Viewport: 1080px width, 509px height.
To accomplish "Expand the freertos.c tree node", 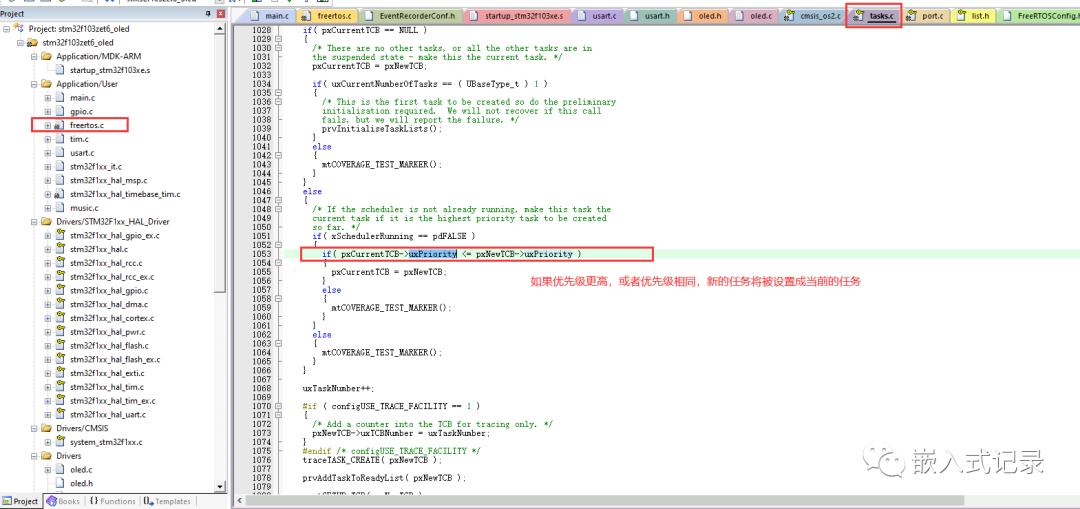I will pos(48,125).
